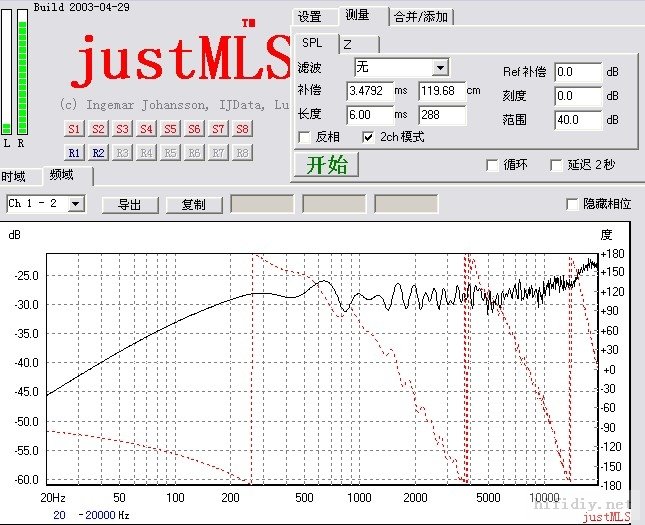Select the S7 memory slot button
The image size is (645, 525).
(x=218, y=129)
